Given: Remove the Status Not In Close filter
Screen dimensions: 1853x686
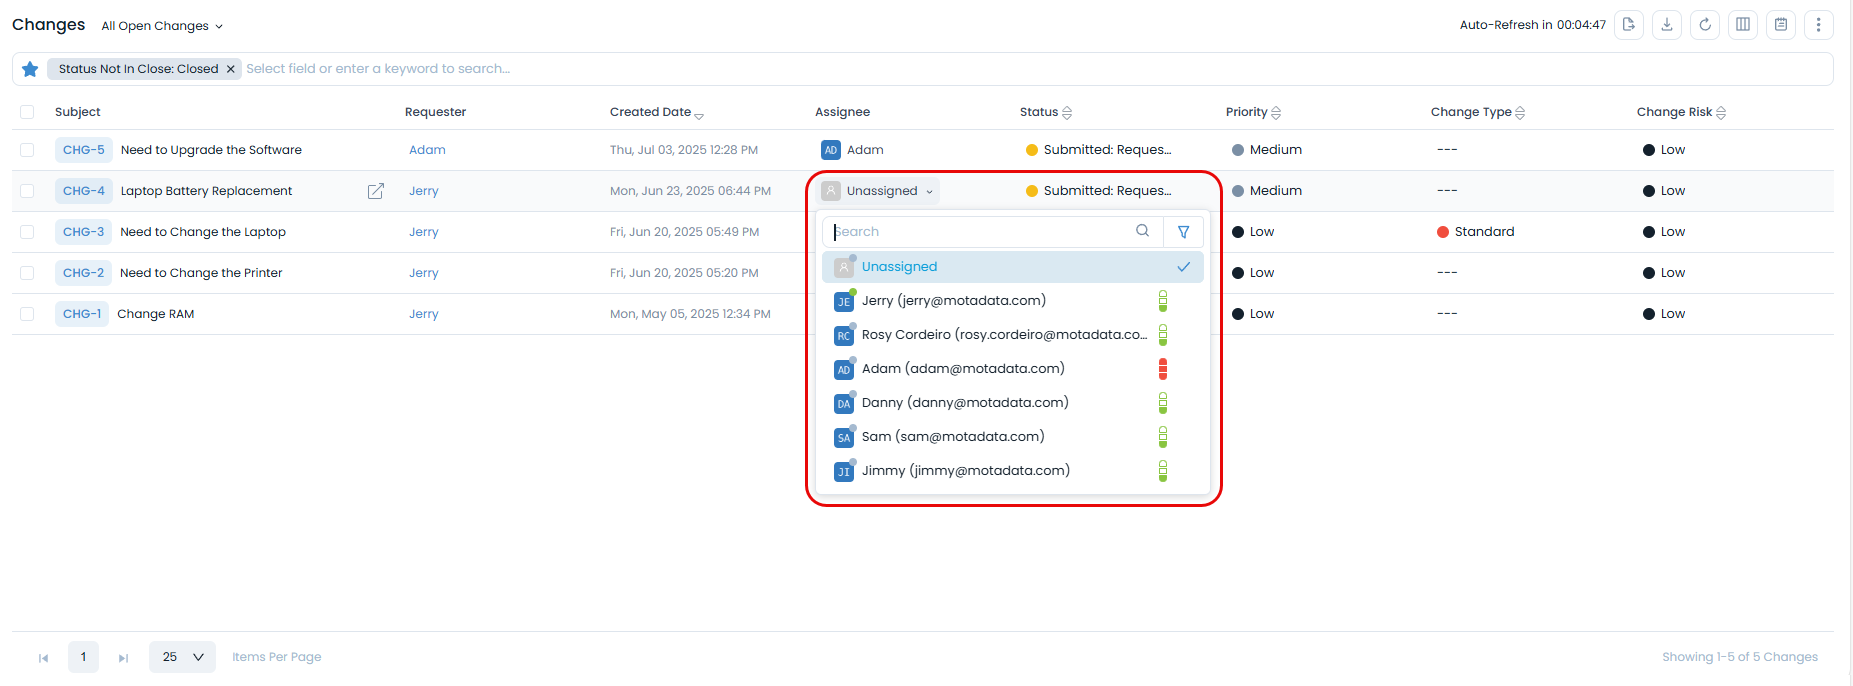Looking at the screenshot, I should 230,69.
